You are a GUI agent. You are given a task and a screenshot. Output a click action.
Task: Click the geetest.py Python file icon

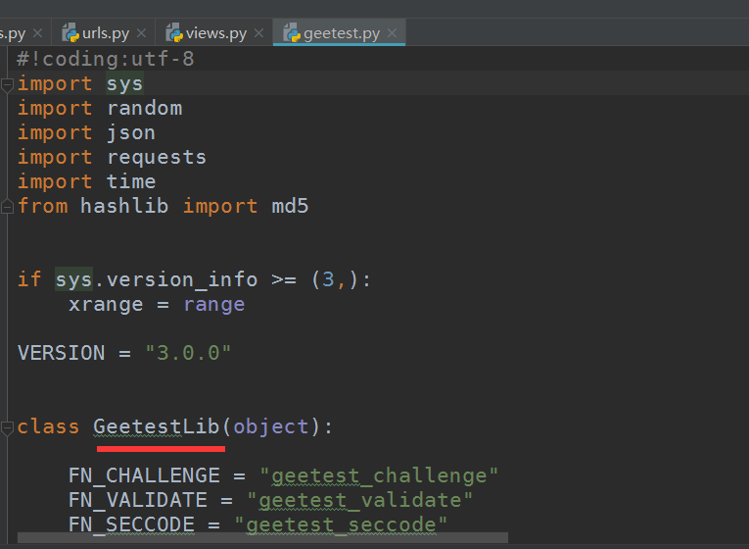click(x=291, y=33)
